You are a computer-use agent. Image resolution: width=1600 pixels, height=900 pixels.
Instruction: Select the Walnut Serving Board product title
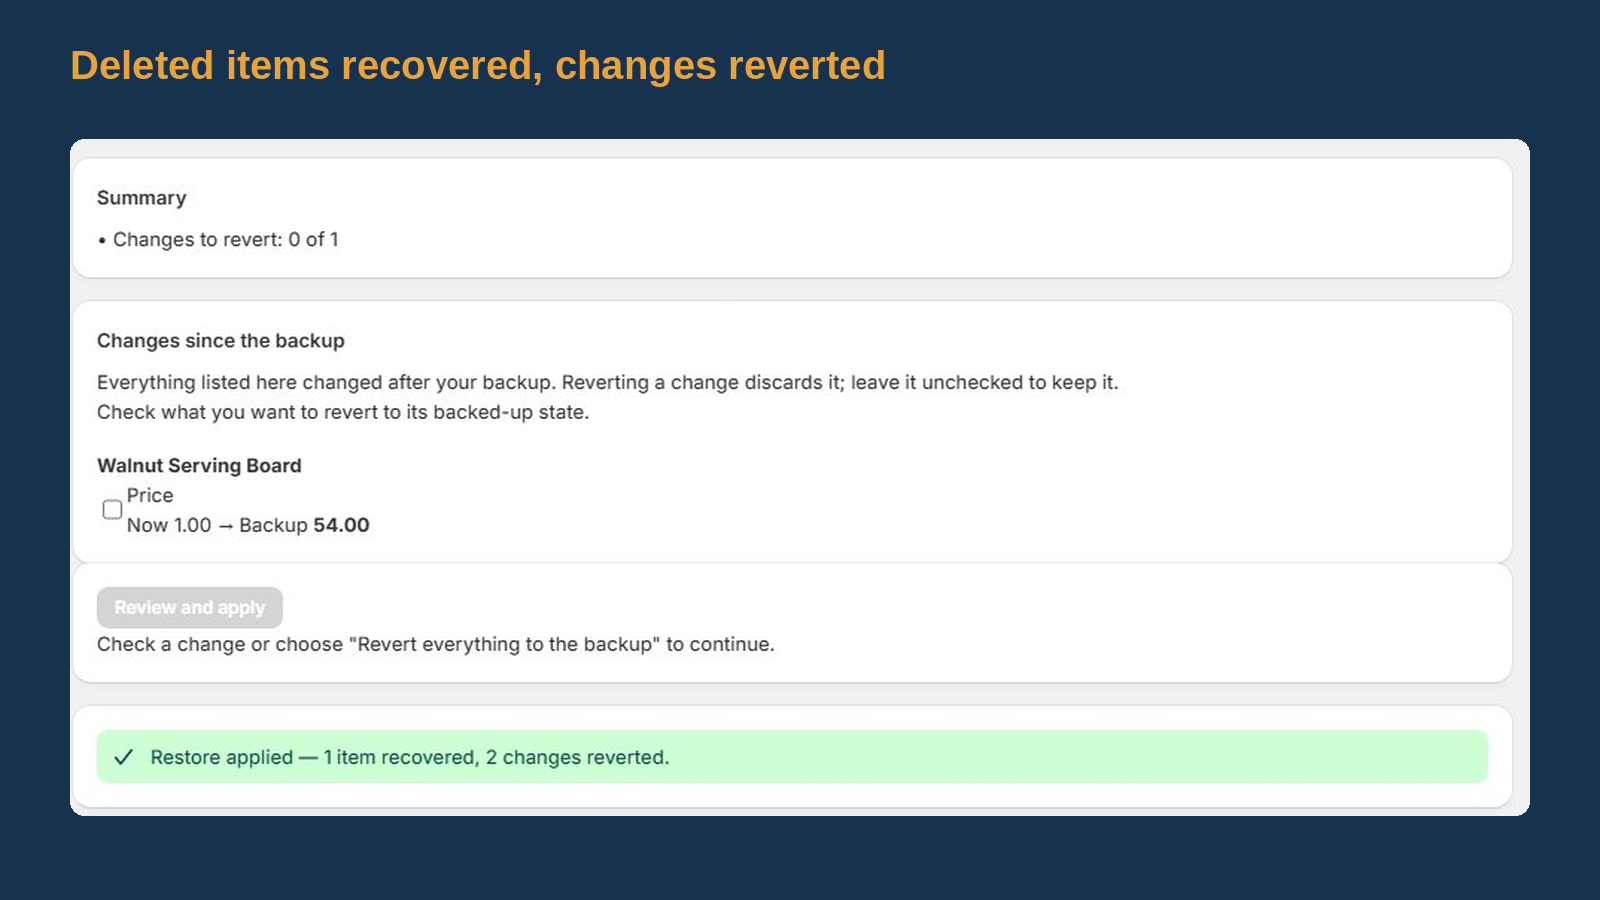pyautogui.click(x=199, y=465)
